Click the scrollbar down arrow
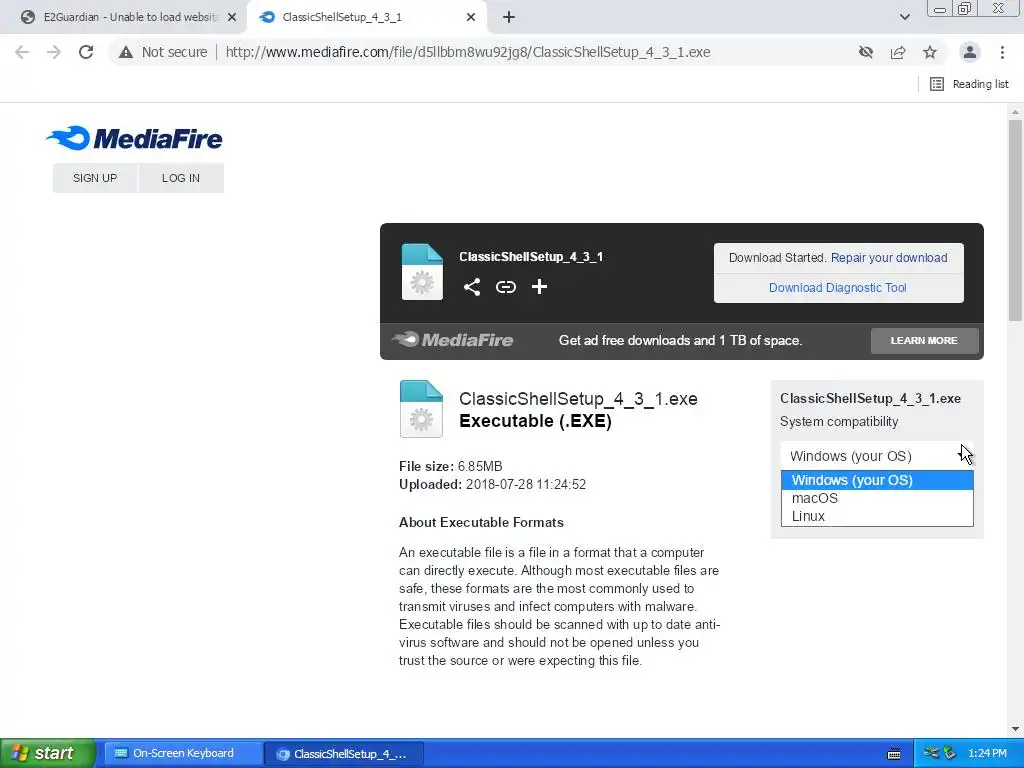Screen dimensions: 1024x768 click(1015, 729)
